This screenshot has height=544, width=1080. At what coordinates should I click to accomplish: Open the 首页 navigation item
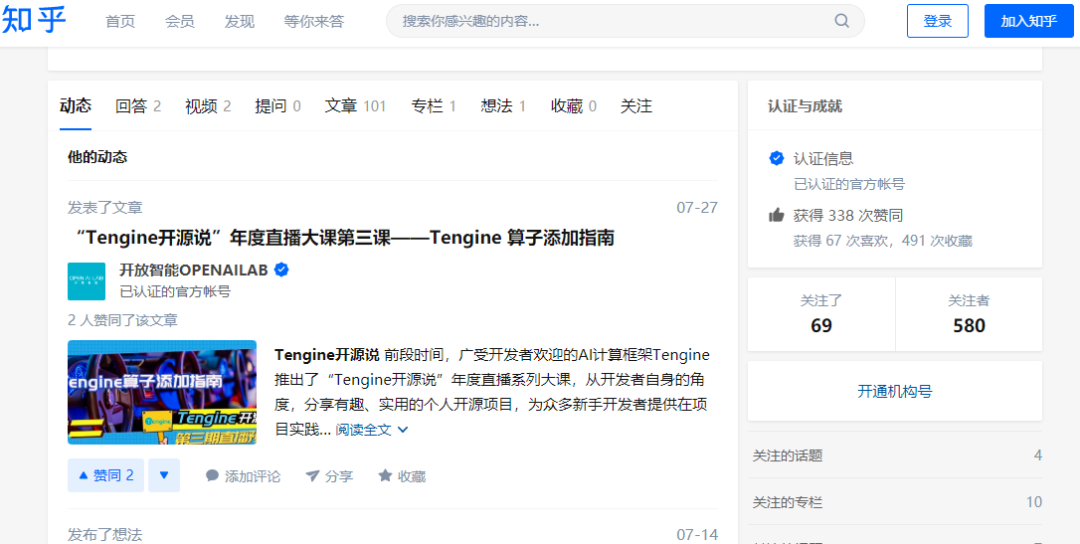121,21
